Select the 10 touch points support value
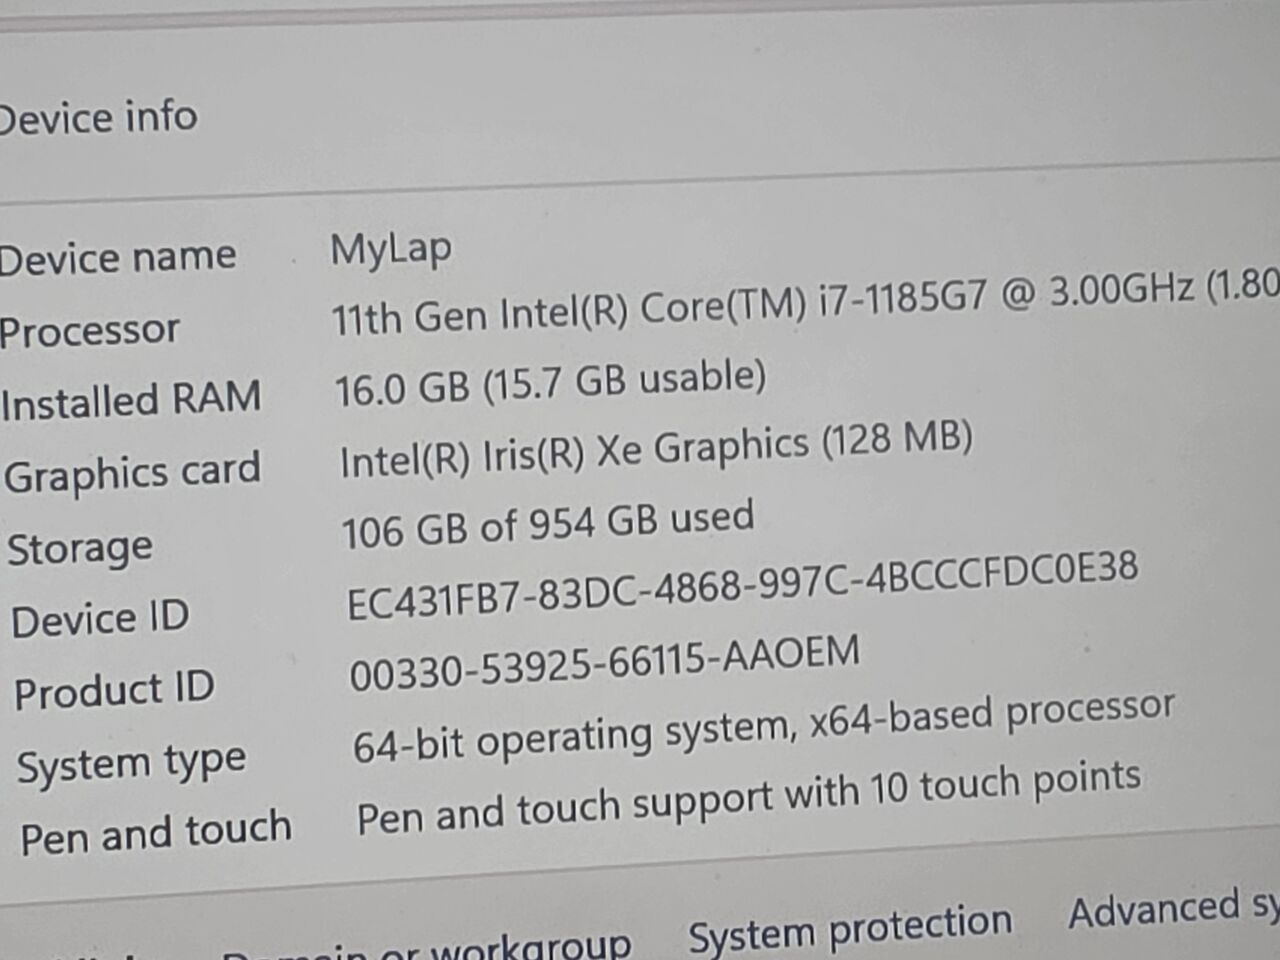The height and width of the screenshot is (960, 1280). coord(749,797)
